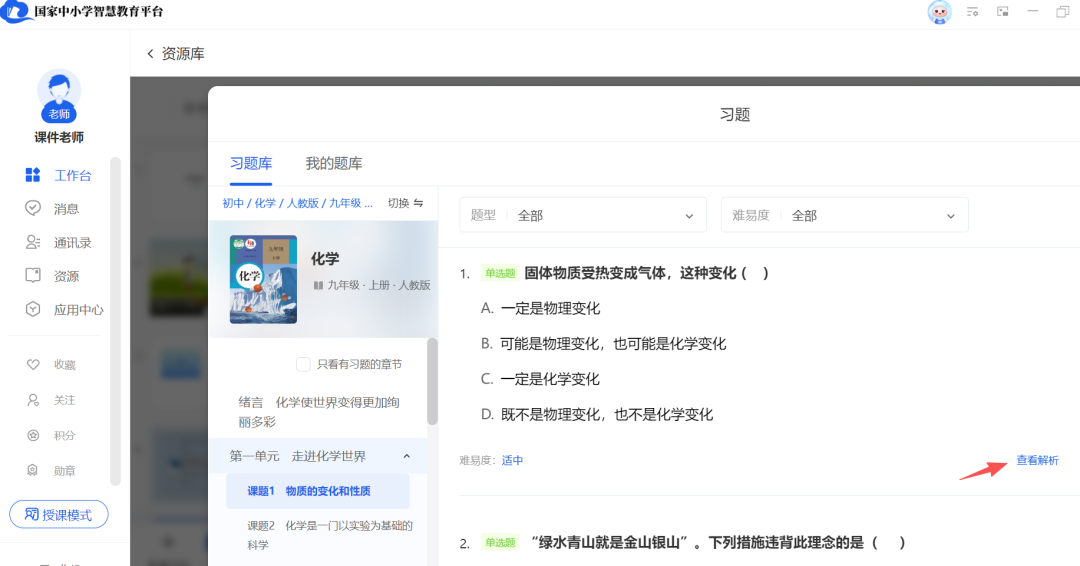Click the chapter list vertical scrollbar
This screenshot has width=1080, height=566.
pos(432,382)
